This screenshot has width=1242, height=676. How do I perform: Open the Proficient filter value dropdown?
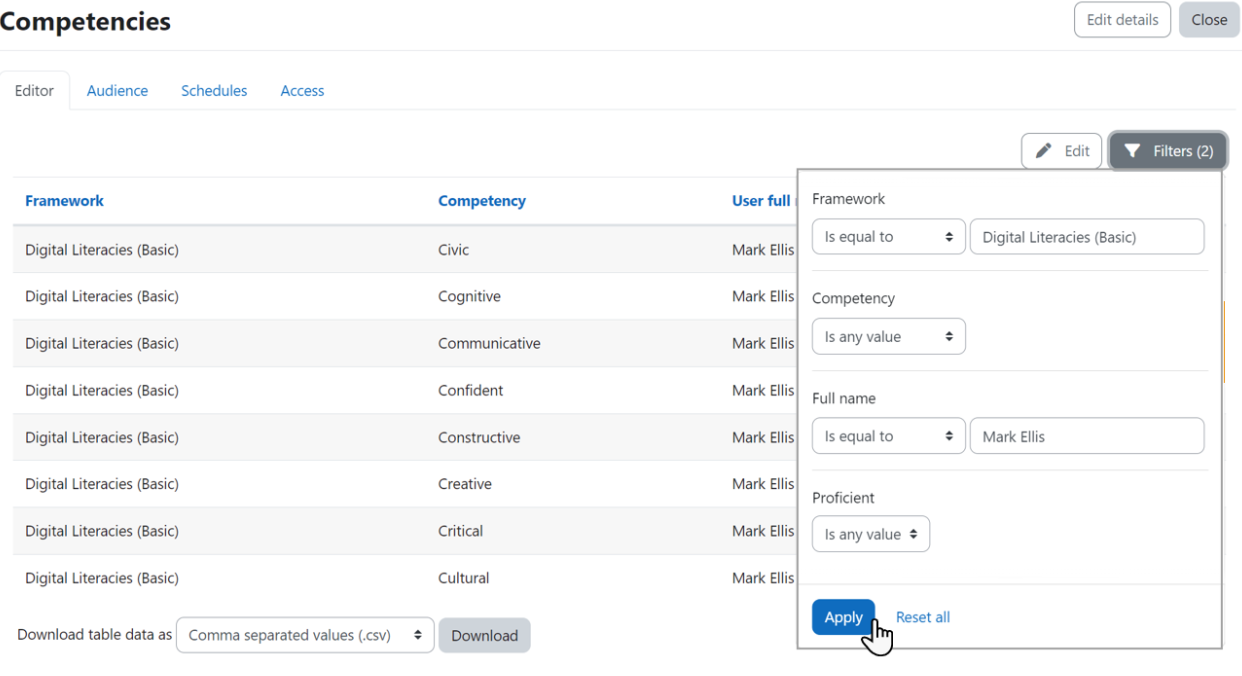870,534
